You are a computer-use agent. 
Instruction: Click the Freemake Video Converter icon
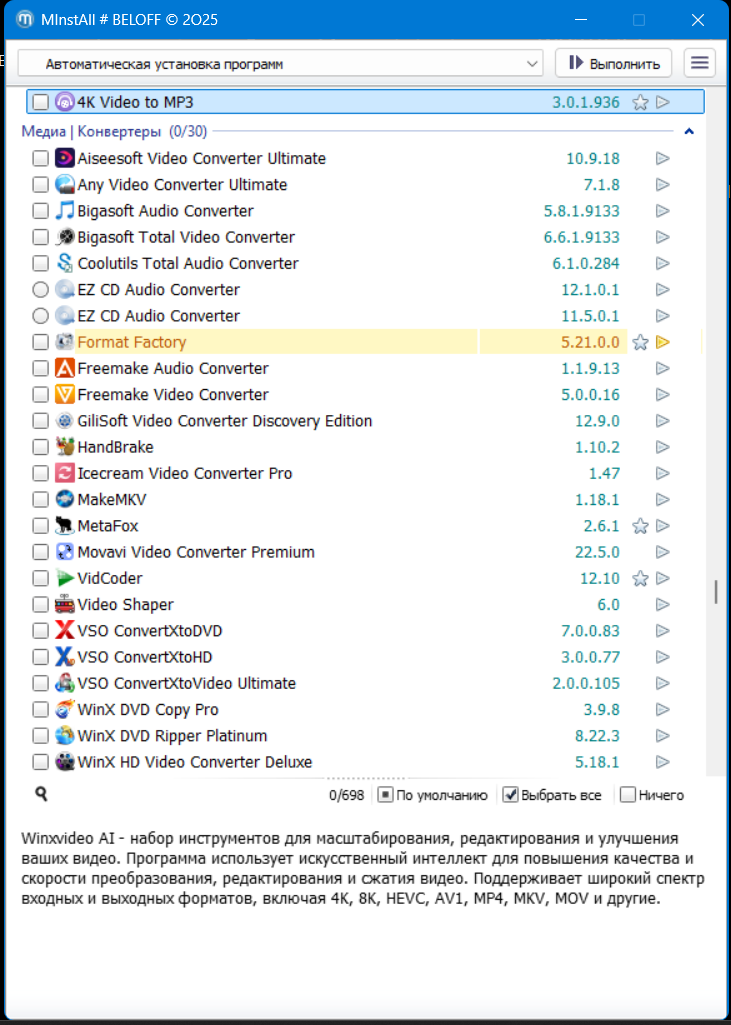pyautogui.click(x=65, y=394)
